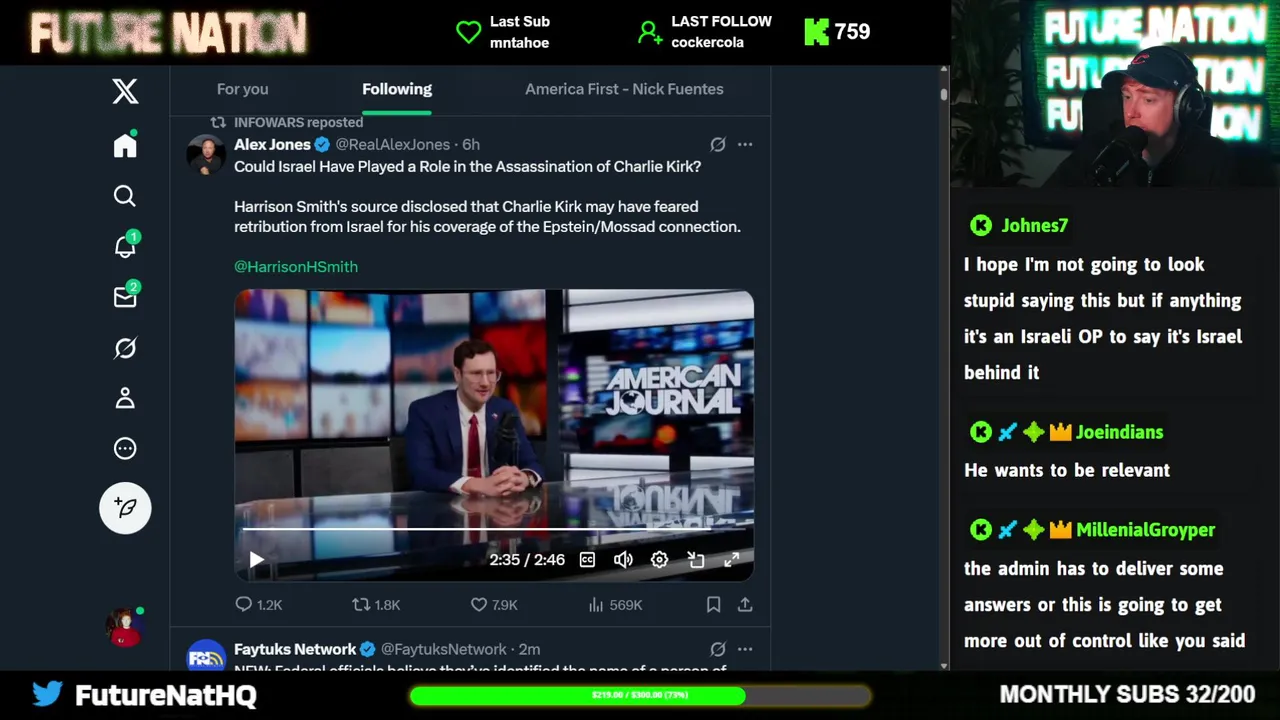Play the American Journal video
Viewport: 1280px width, 720px height.
256,560
